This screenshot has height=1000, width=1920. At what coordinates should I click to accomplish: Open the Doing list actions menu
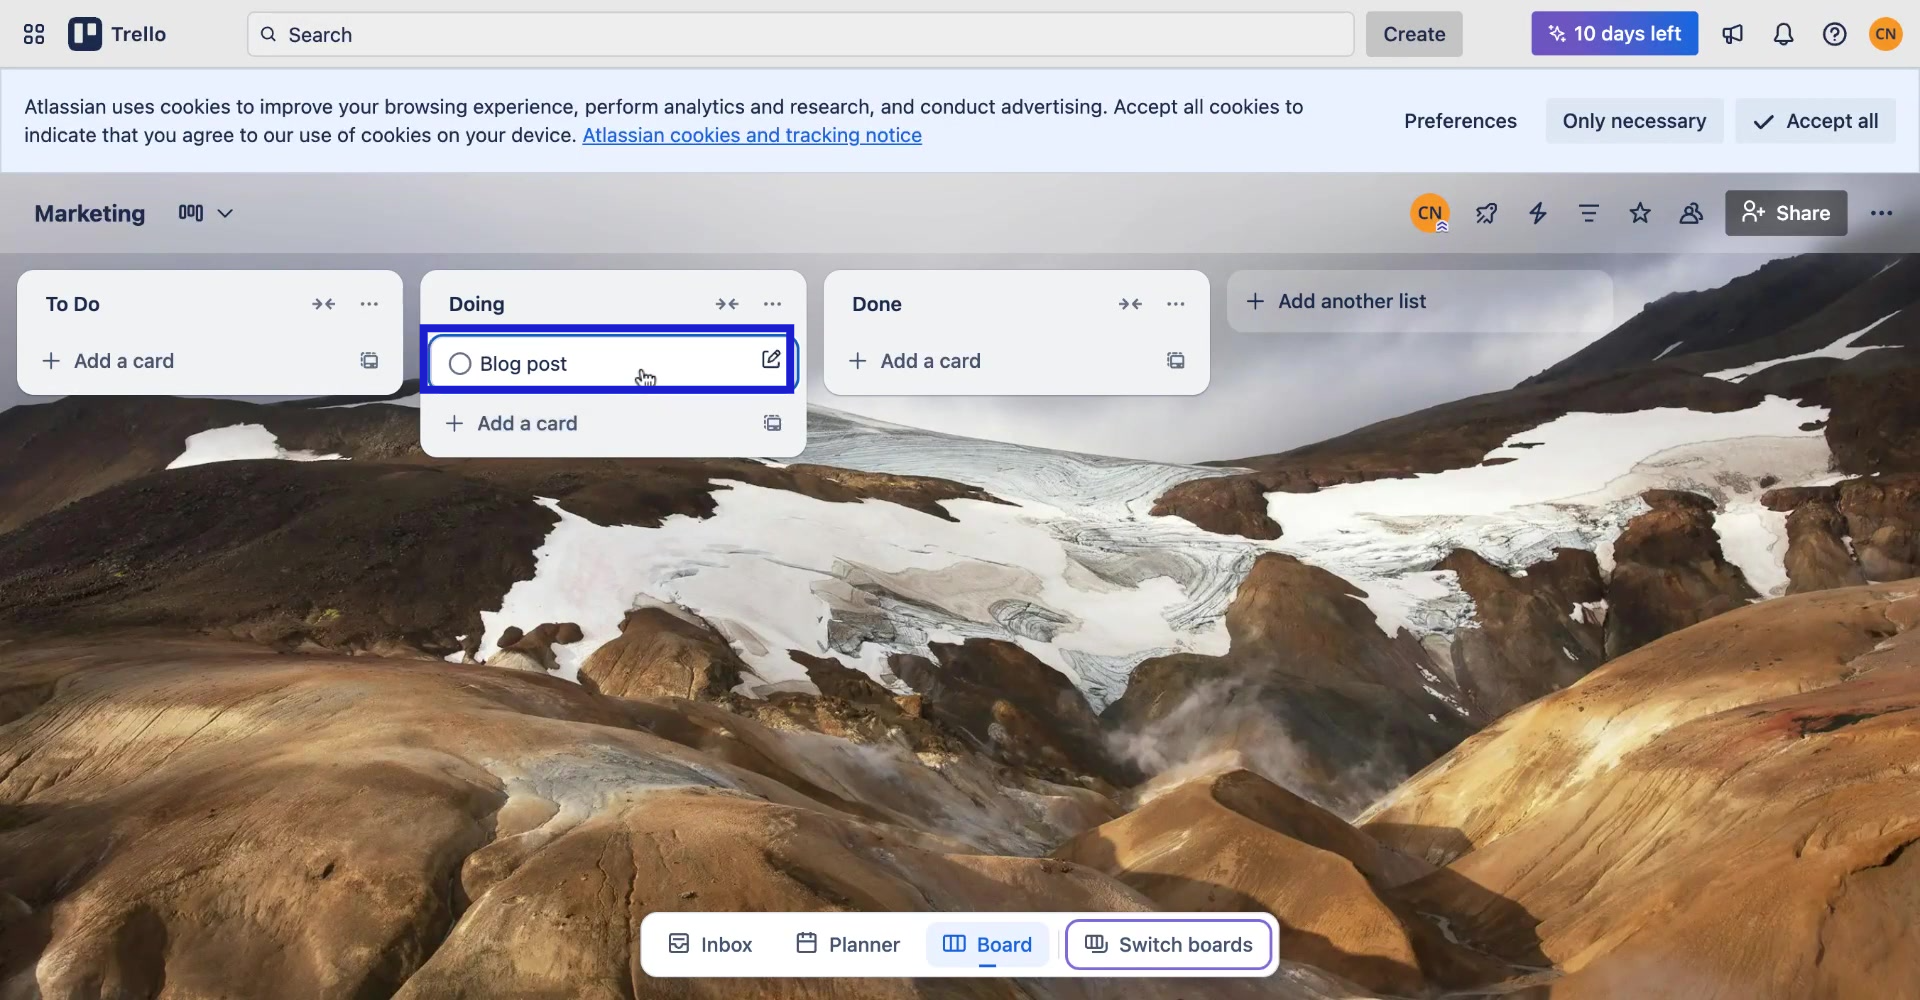tap(771, 304)
